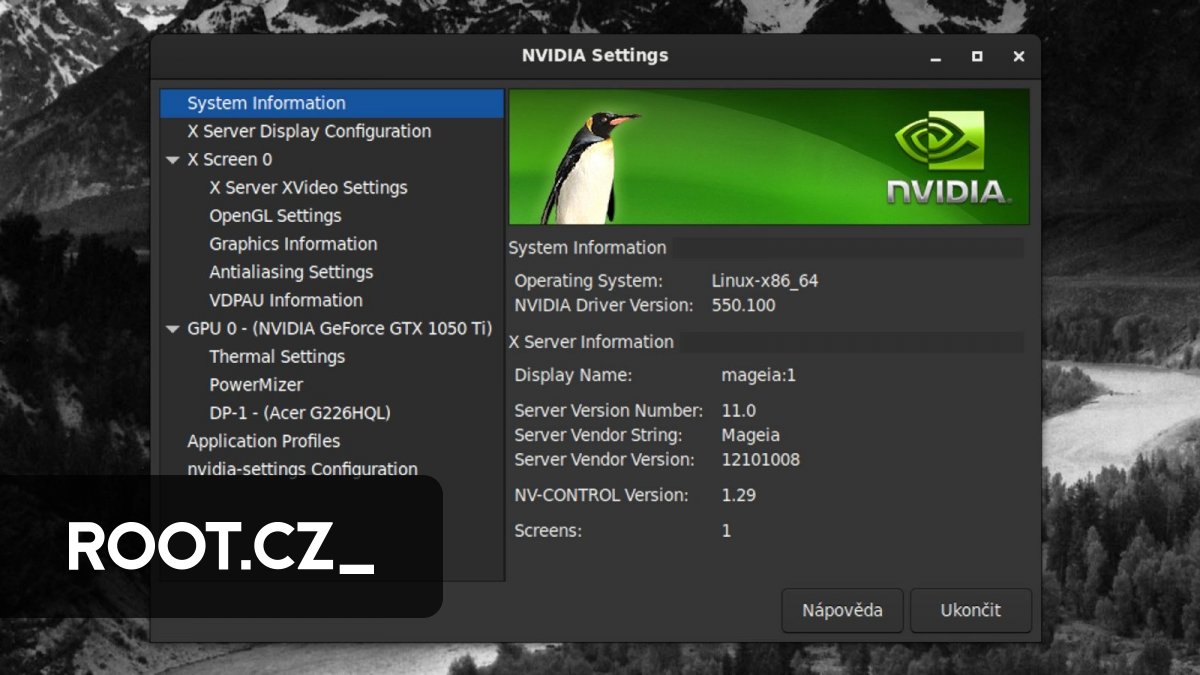1200x675 pixels.
Task: Show VDPAU Information
Action: tap(285, 300)
